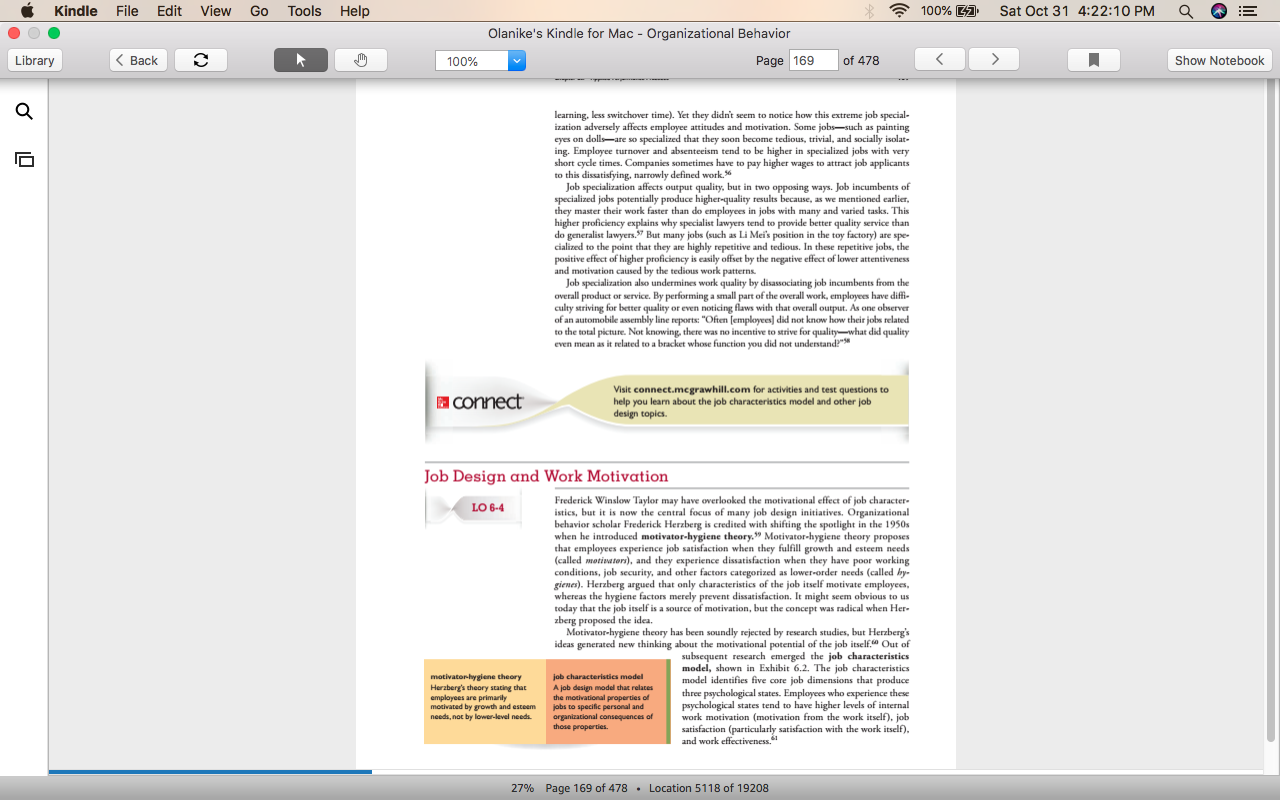Open the View menu

[215, 11]
